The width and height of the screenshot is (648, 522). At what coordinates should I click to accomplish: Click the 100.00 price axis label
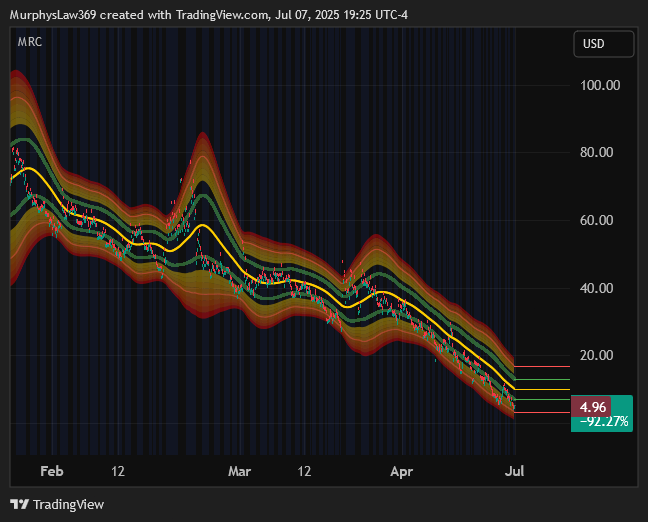[x=600, y=86]
